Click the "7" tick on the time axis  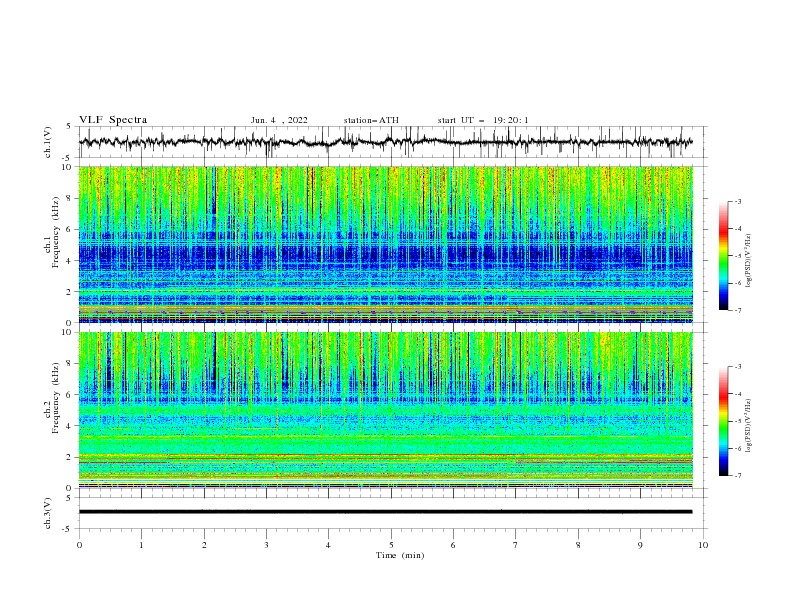tap(515, 545)
